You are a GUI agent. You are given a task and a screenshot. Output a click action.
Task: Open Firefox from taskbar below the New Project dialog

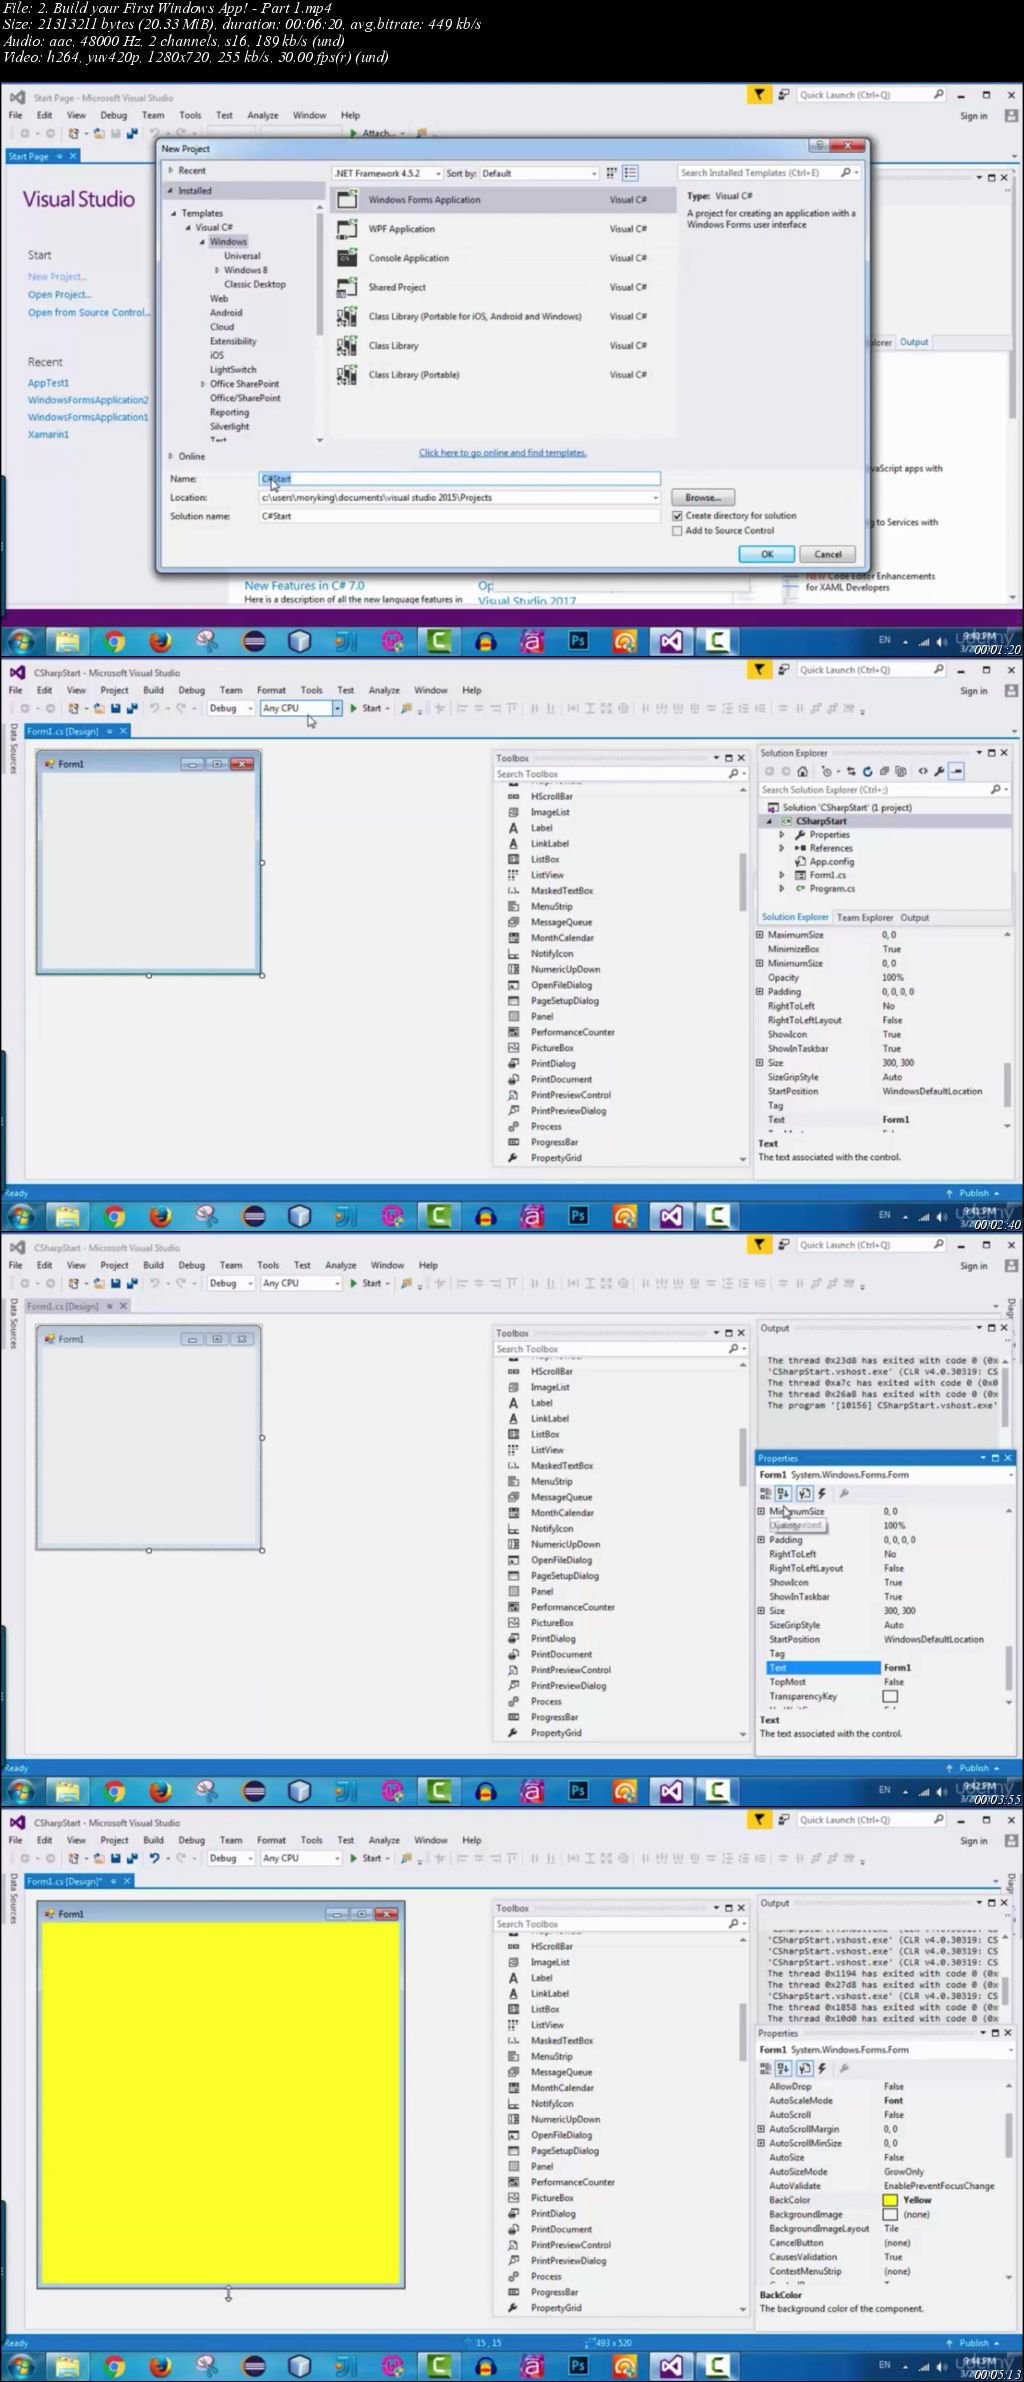click(161, 641)
